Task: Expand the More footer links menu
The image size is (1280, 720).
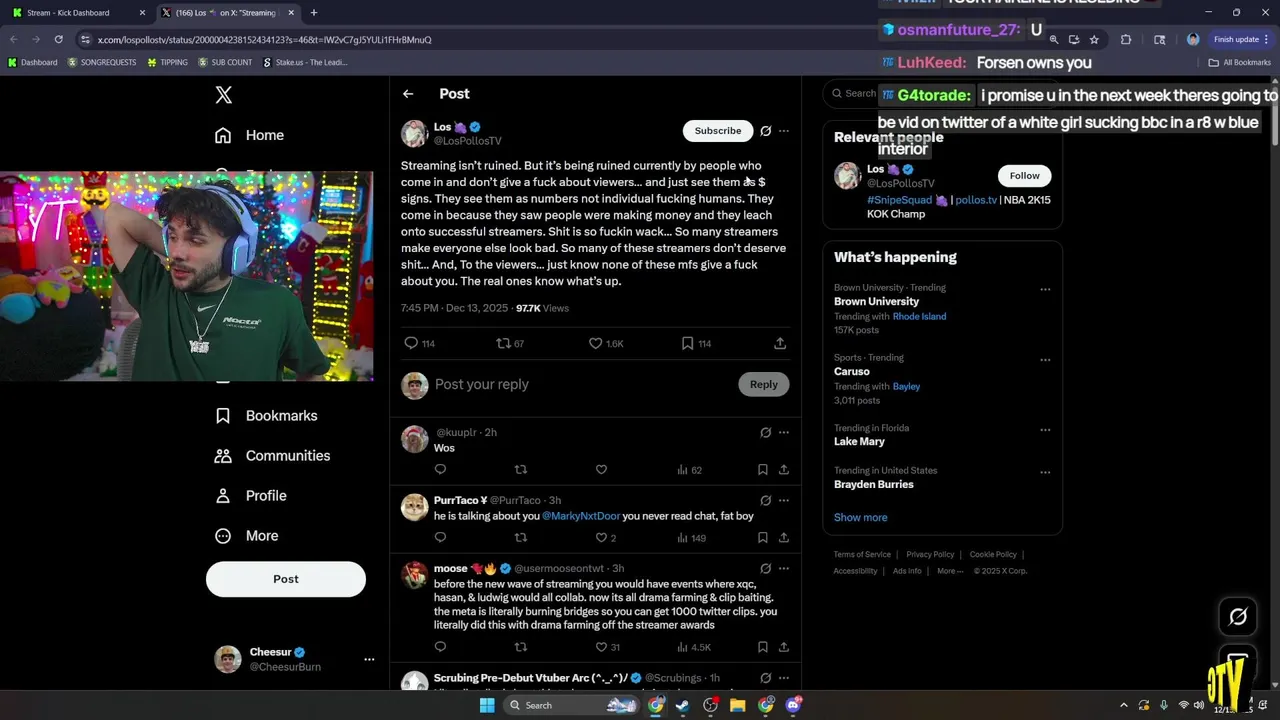Action: click(x=950, y=571)
